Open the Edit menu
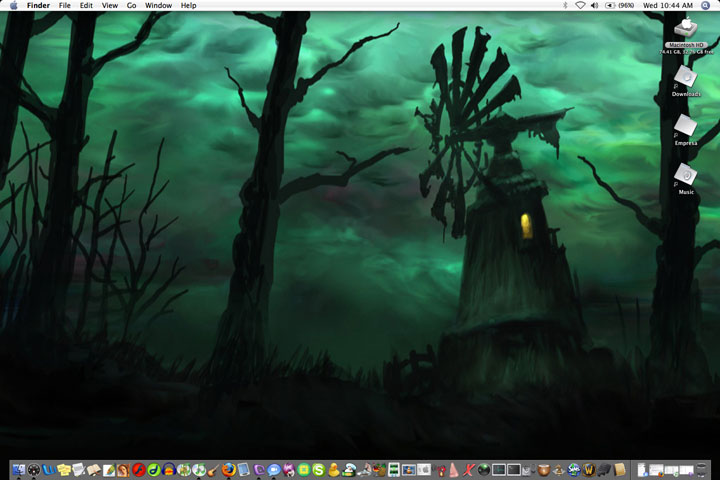 (x=86, y=6)
